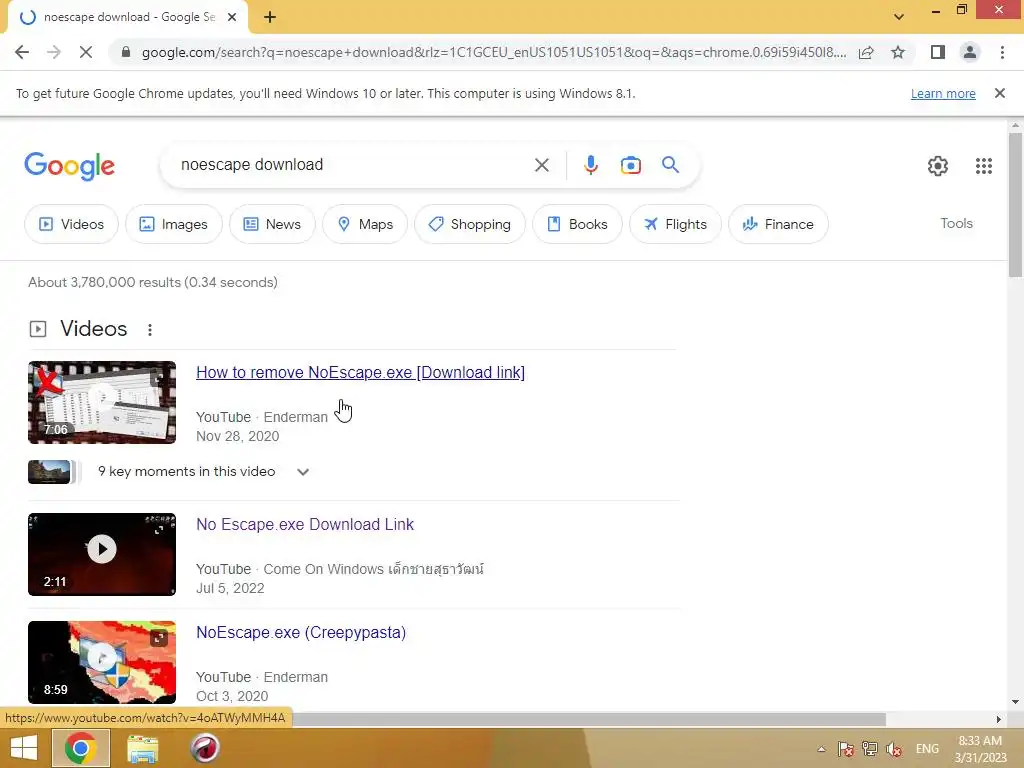Open the volume tray icon
The image size is (1024, 768).
[x=893, y=749]
